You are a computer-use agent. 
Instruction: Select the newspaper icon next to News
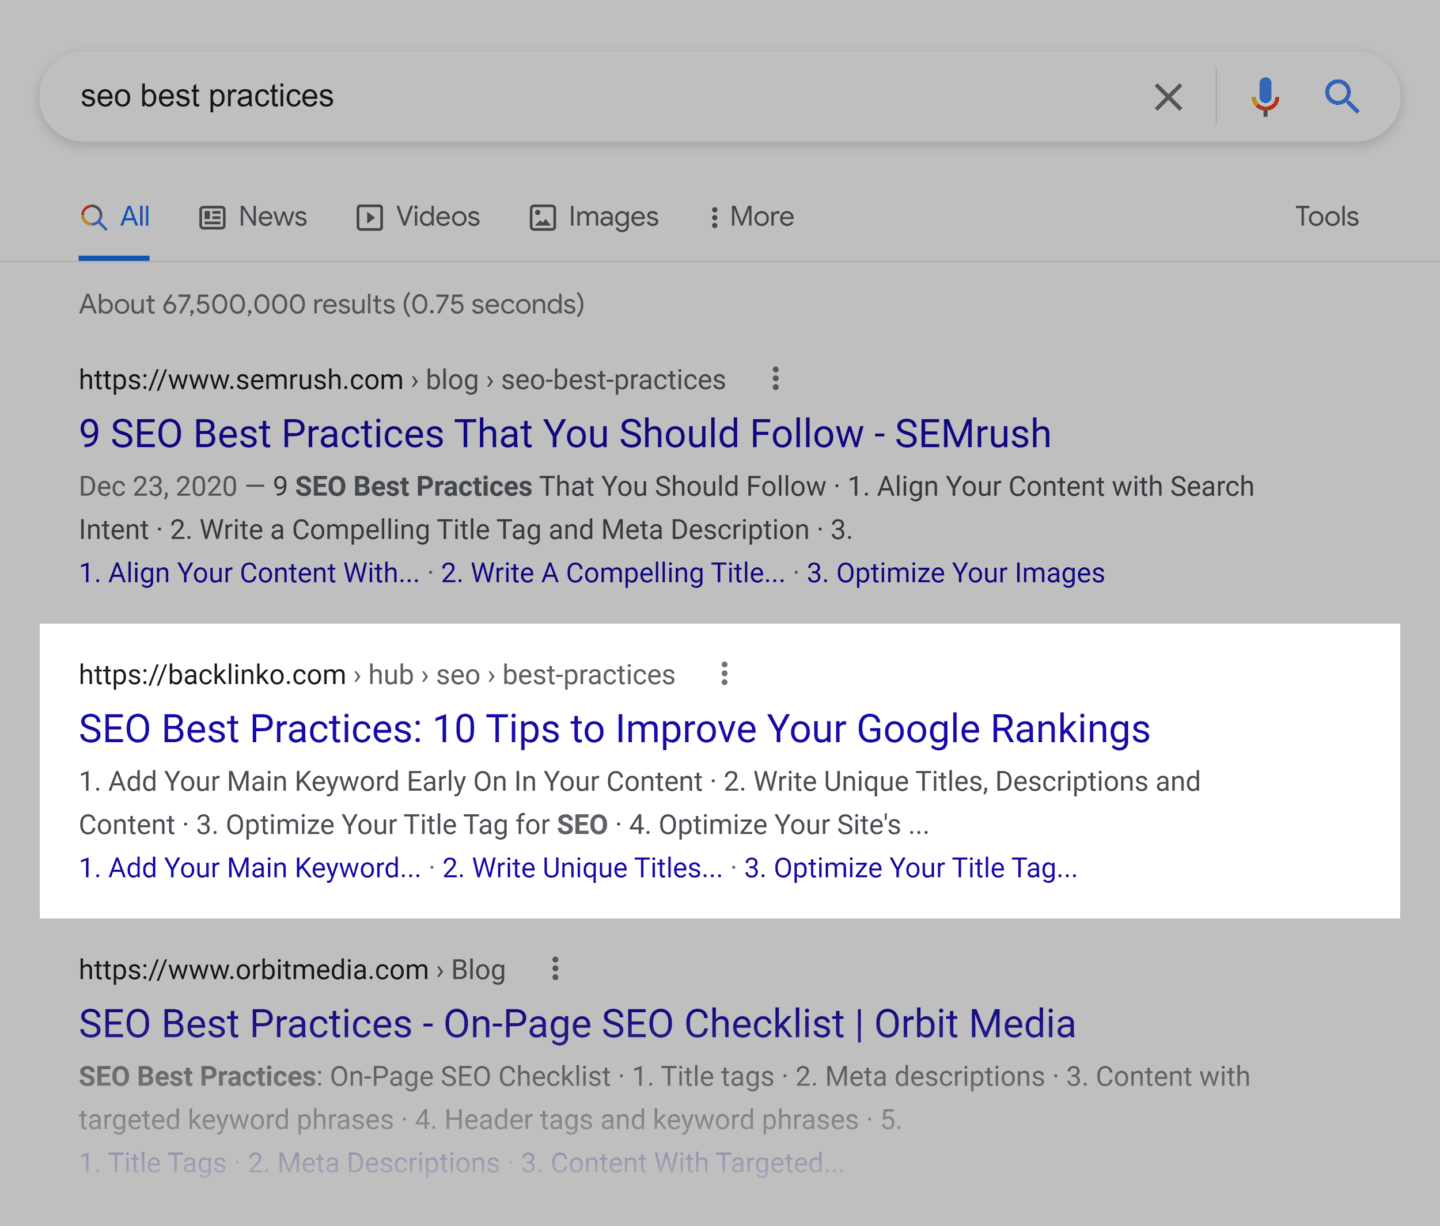pos(211,216)
